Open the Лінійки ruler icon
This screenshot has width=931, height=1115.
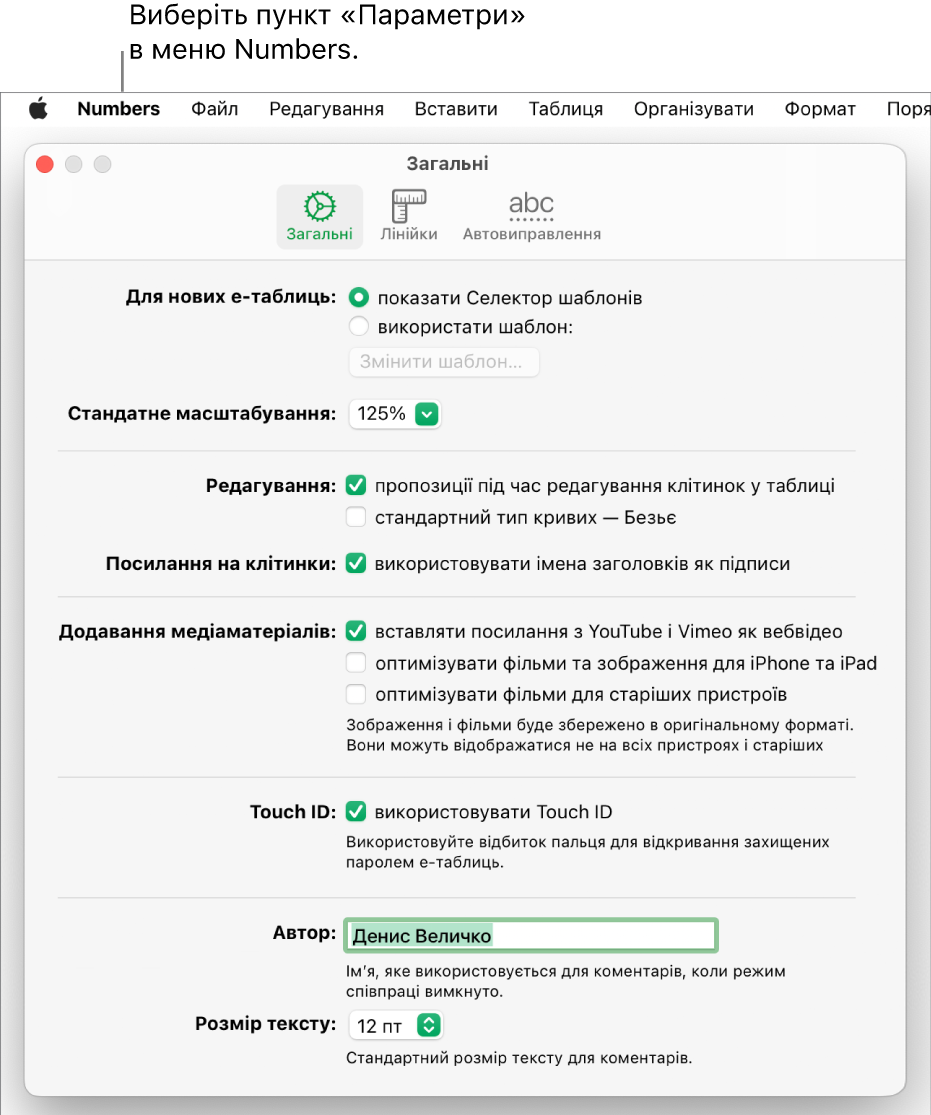point(409,217)
